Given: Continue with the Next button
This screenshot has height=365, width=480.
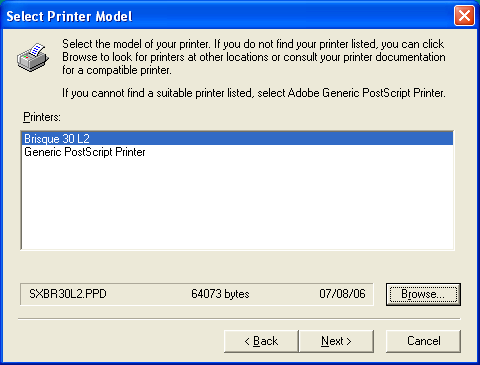Looking at the screenshot, I should (x=336, y=341).
